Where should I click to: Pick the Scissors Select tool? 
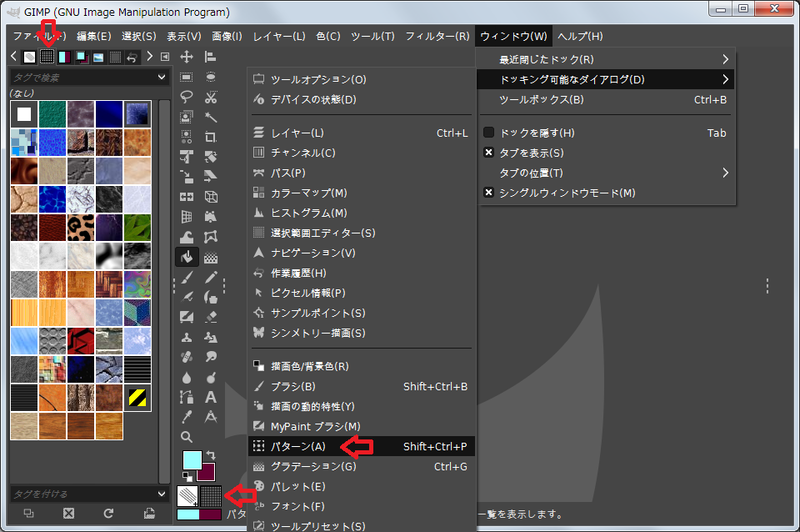point(210,97)
